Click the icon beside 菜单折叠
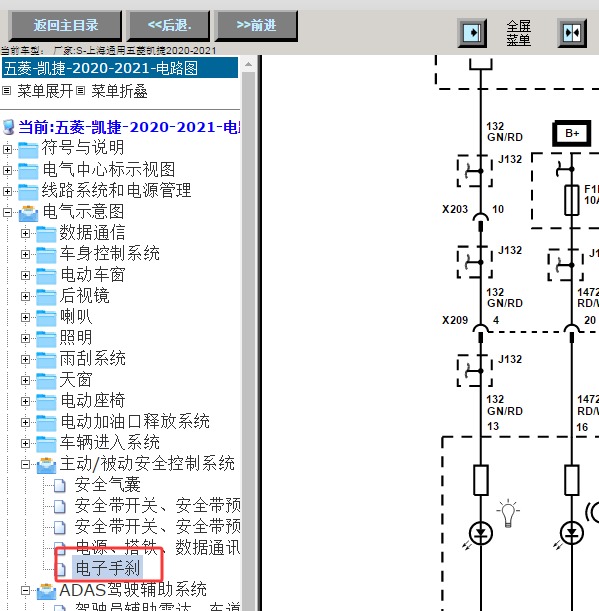This screenshot has width=599, height=611. (80, 91)
